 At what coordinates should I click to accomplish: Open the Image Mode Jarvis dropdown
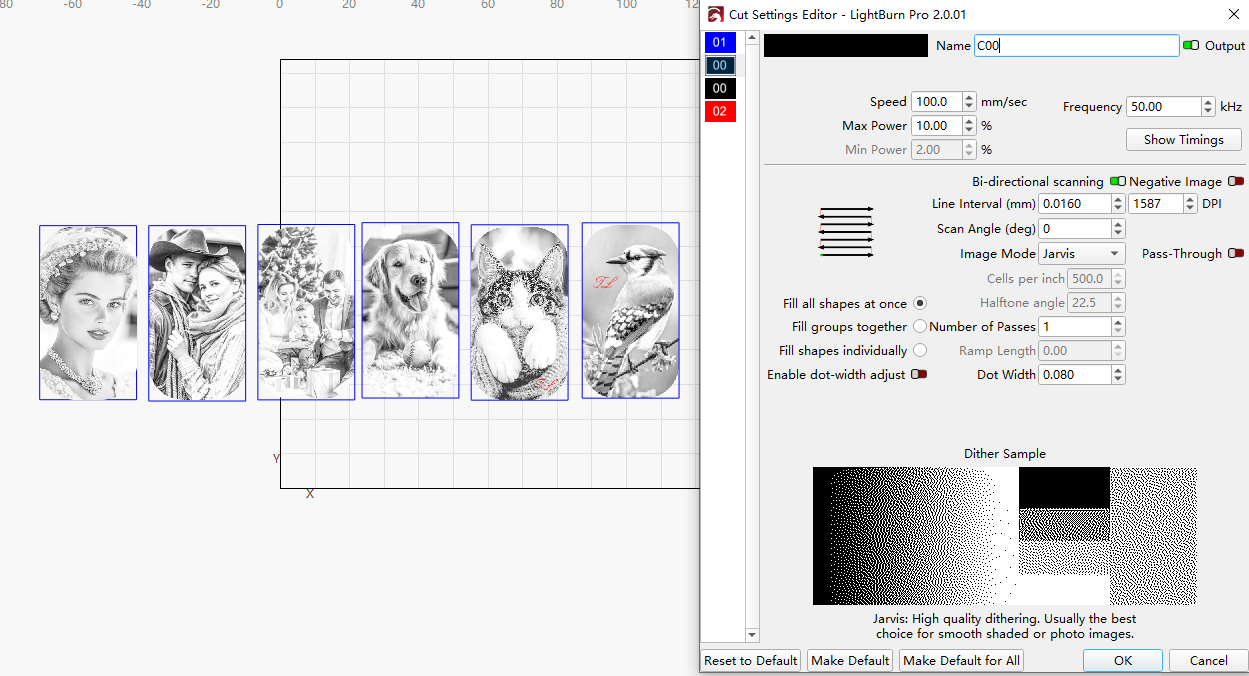(x=1081, y=254)
